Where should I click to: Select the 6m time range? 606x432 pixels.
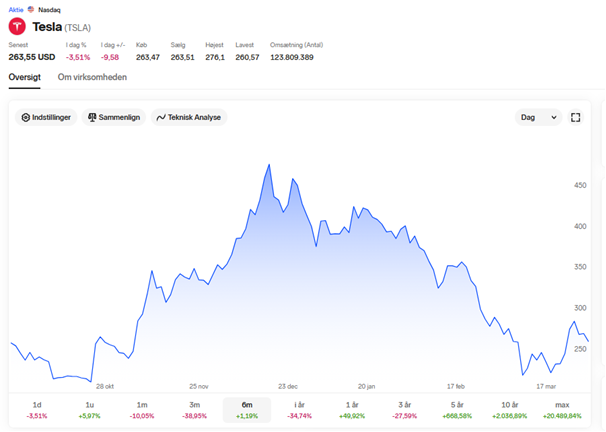tap(247, 410)
